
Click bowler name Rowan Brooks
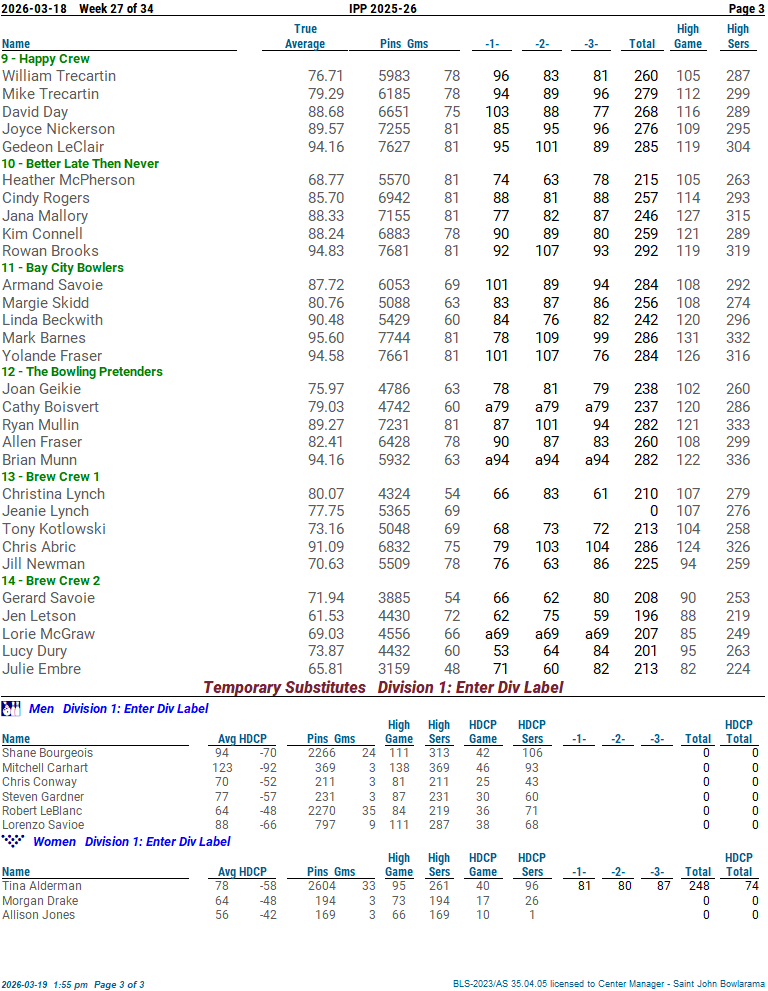pyautogui.click(x=50, y=251)
